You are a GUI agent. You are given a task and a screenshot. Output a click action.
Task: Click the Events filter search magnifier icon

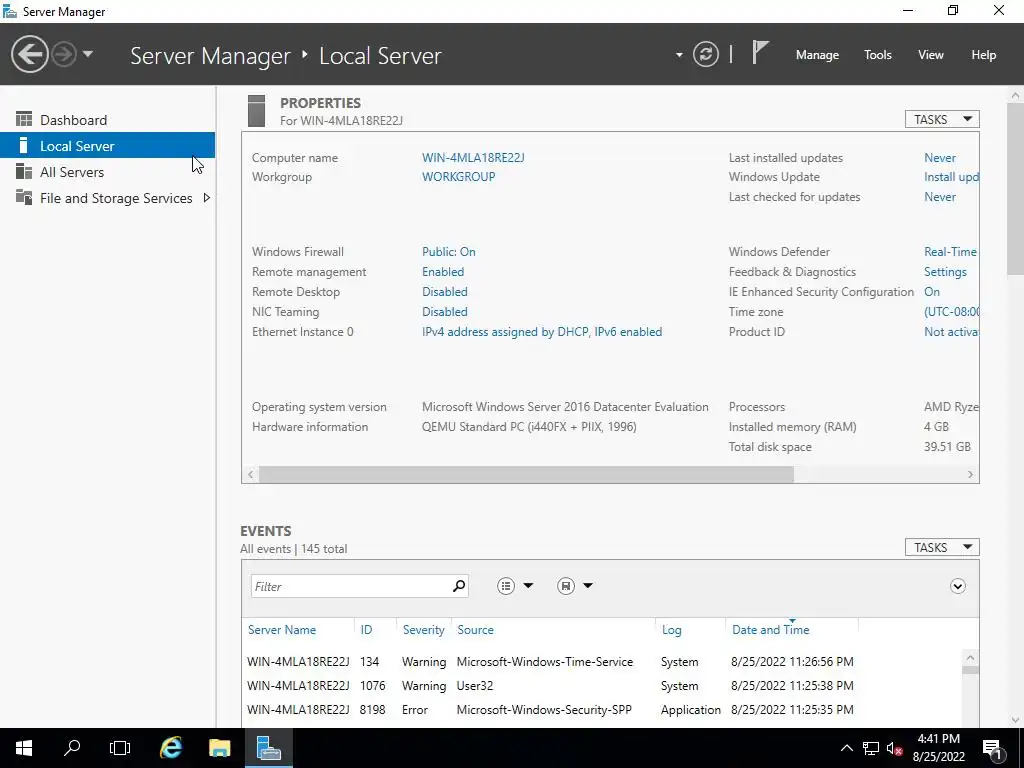(459, 586)
